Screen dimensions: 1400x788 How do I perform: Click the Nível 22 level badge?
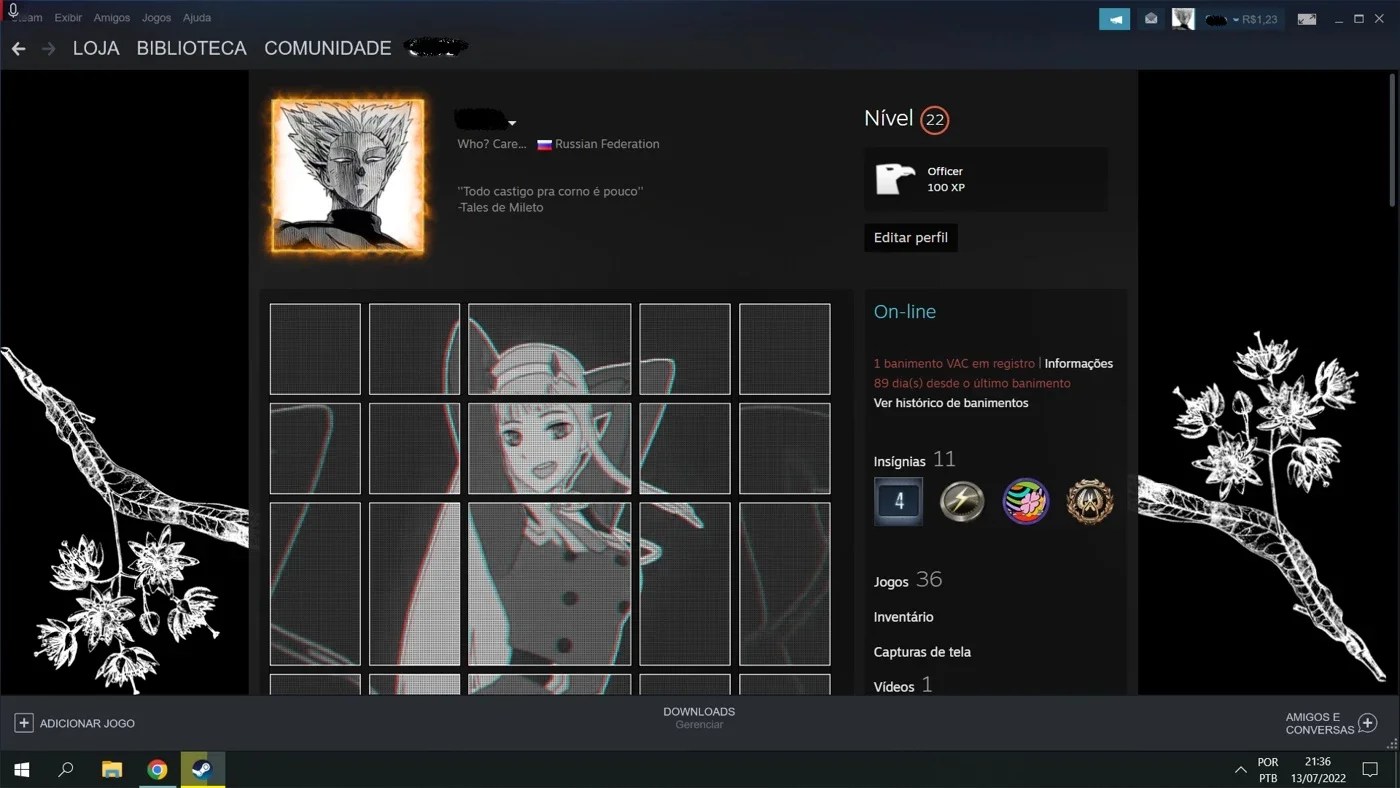934,120
